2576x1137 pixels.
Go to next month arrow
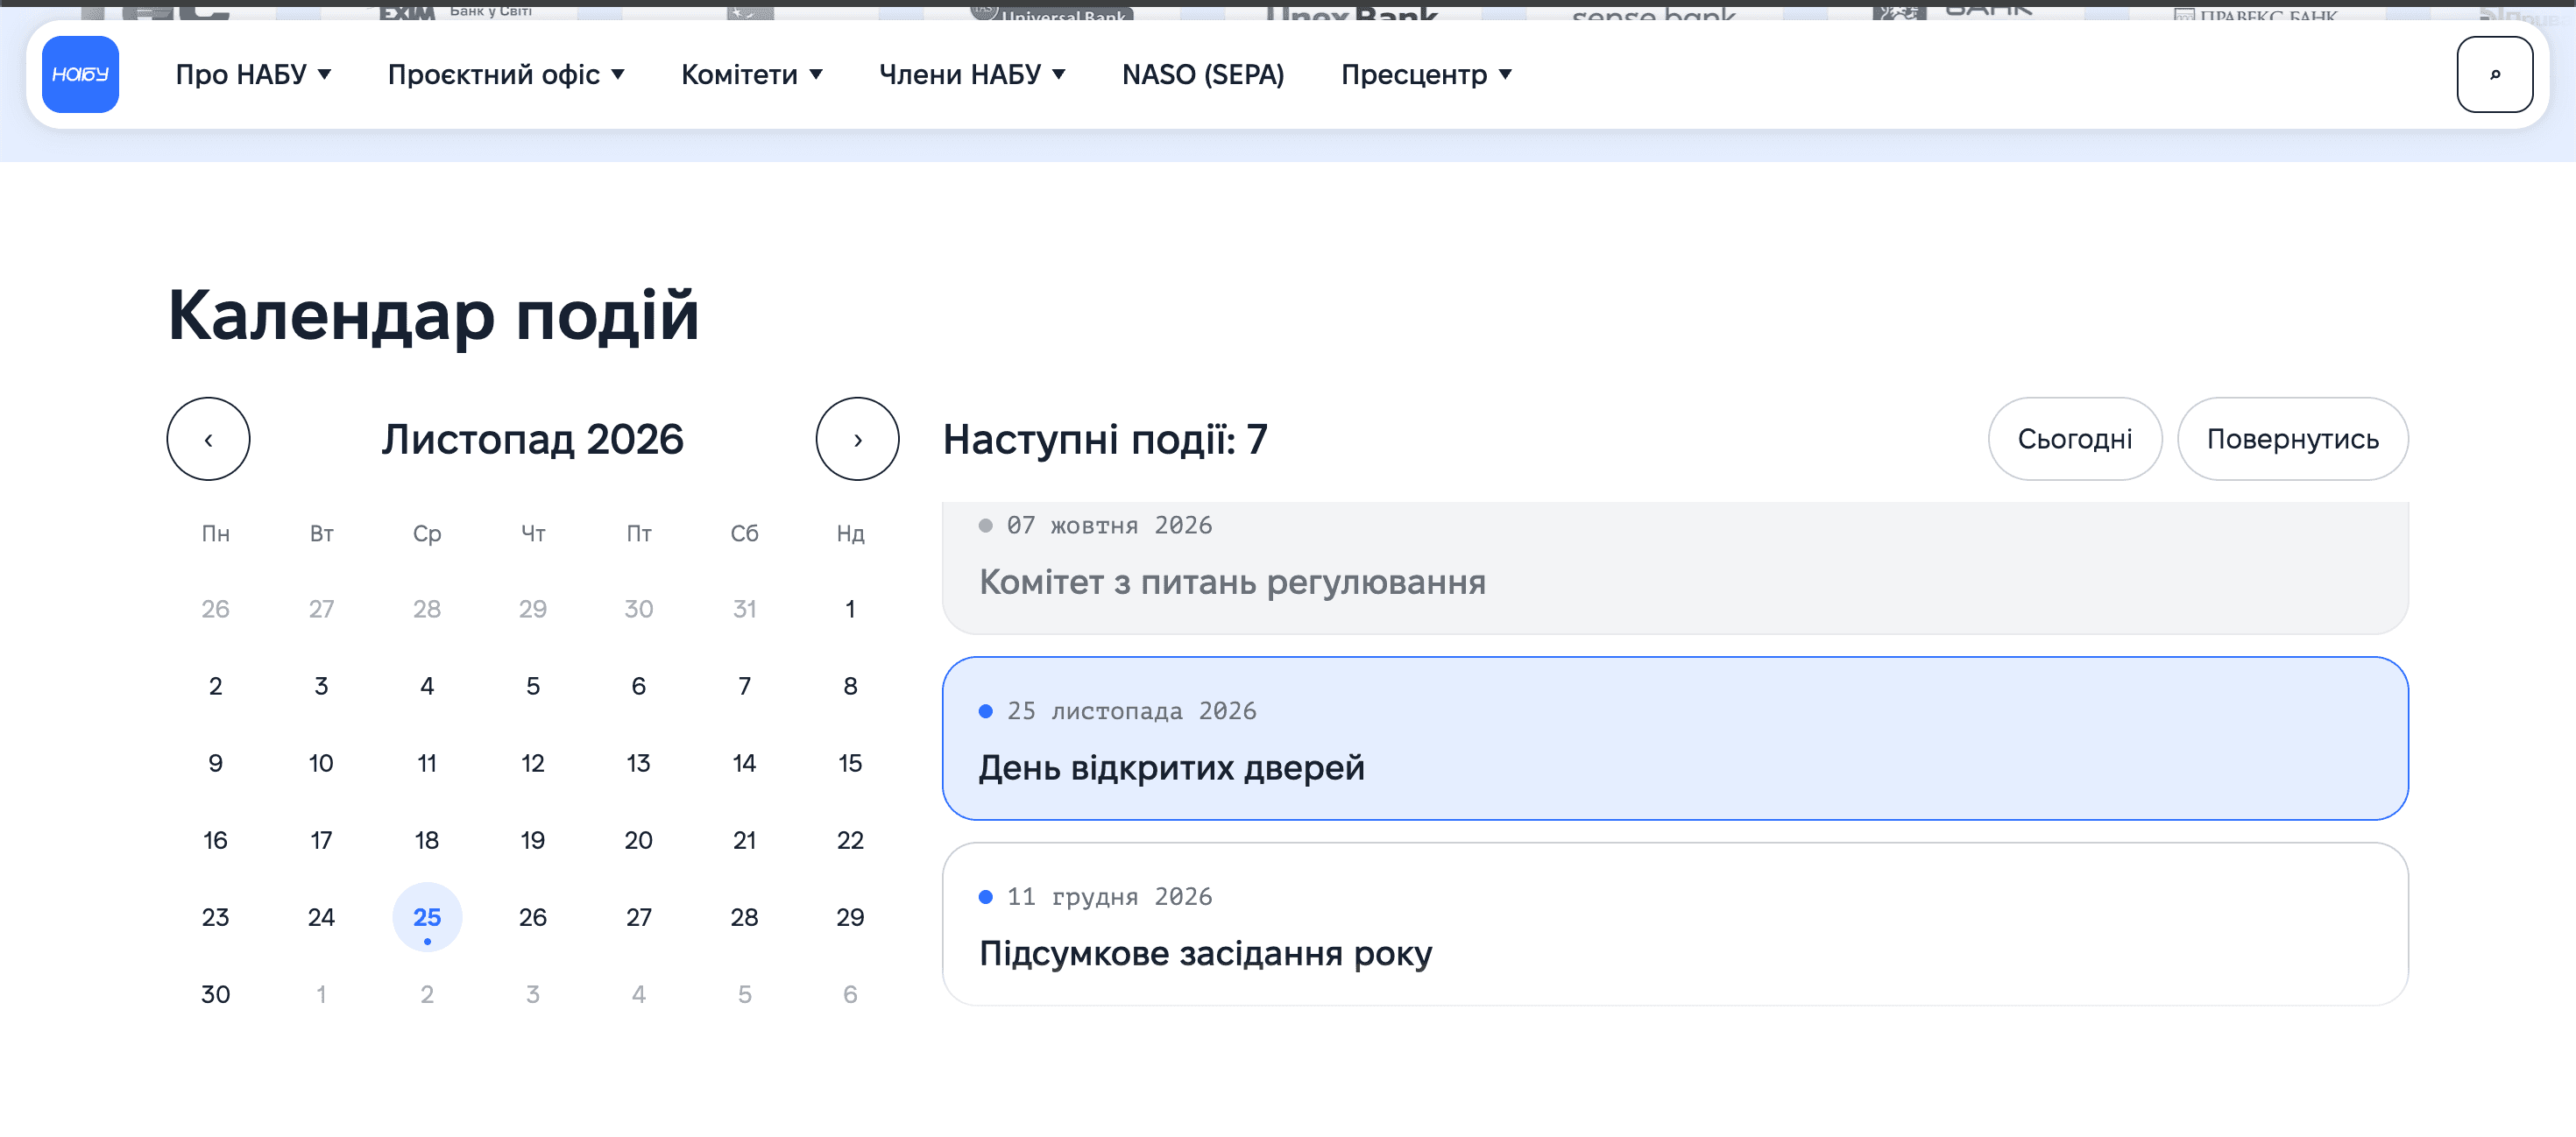(x=857, y=439)
